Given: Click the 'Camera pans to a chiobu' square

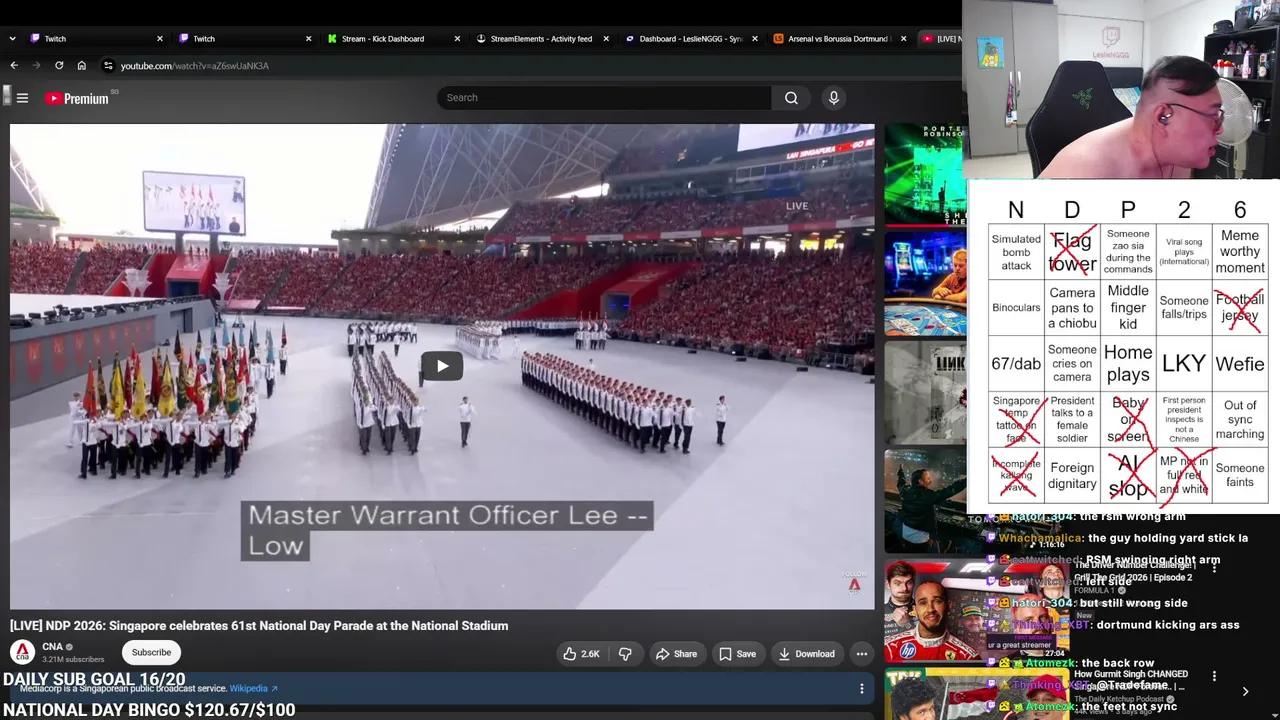Looking at the screenshot, I should click(x=1072, y=307).
